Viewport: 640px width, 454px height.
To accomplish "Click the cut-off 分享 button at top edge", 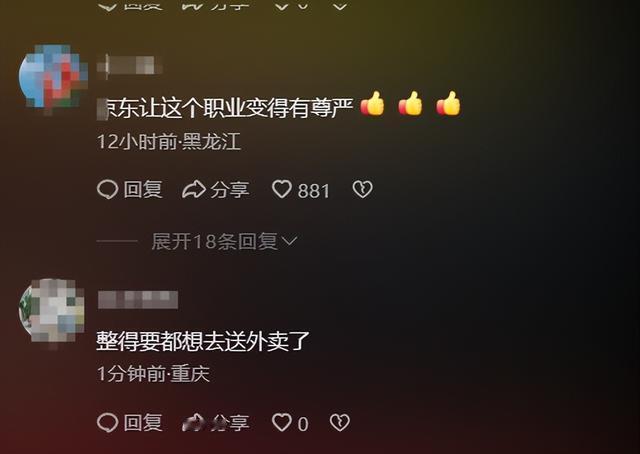I will click(x=216, y=5).
